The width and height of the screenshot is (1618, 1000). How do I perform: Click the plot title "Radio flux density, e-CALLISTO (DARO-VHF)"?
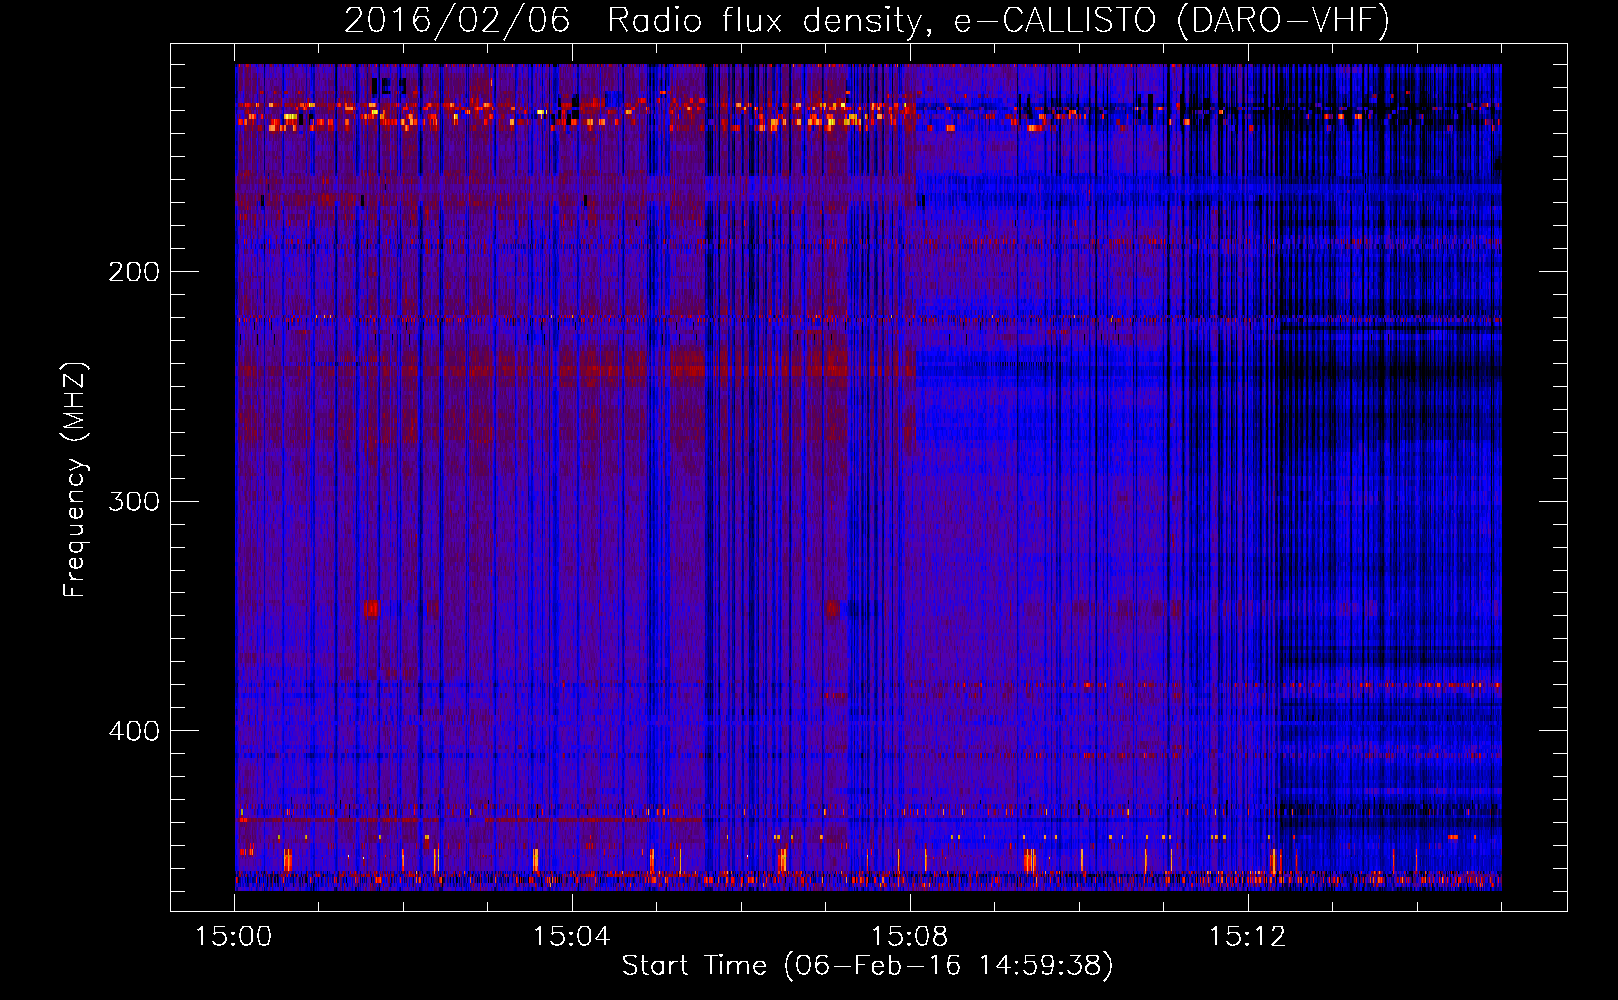[x=998, y=21]
